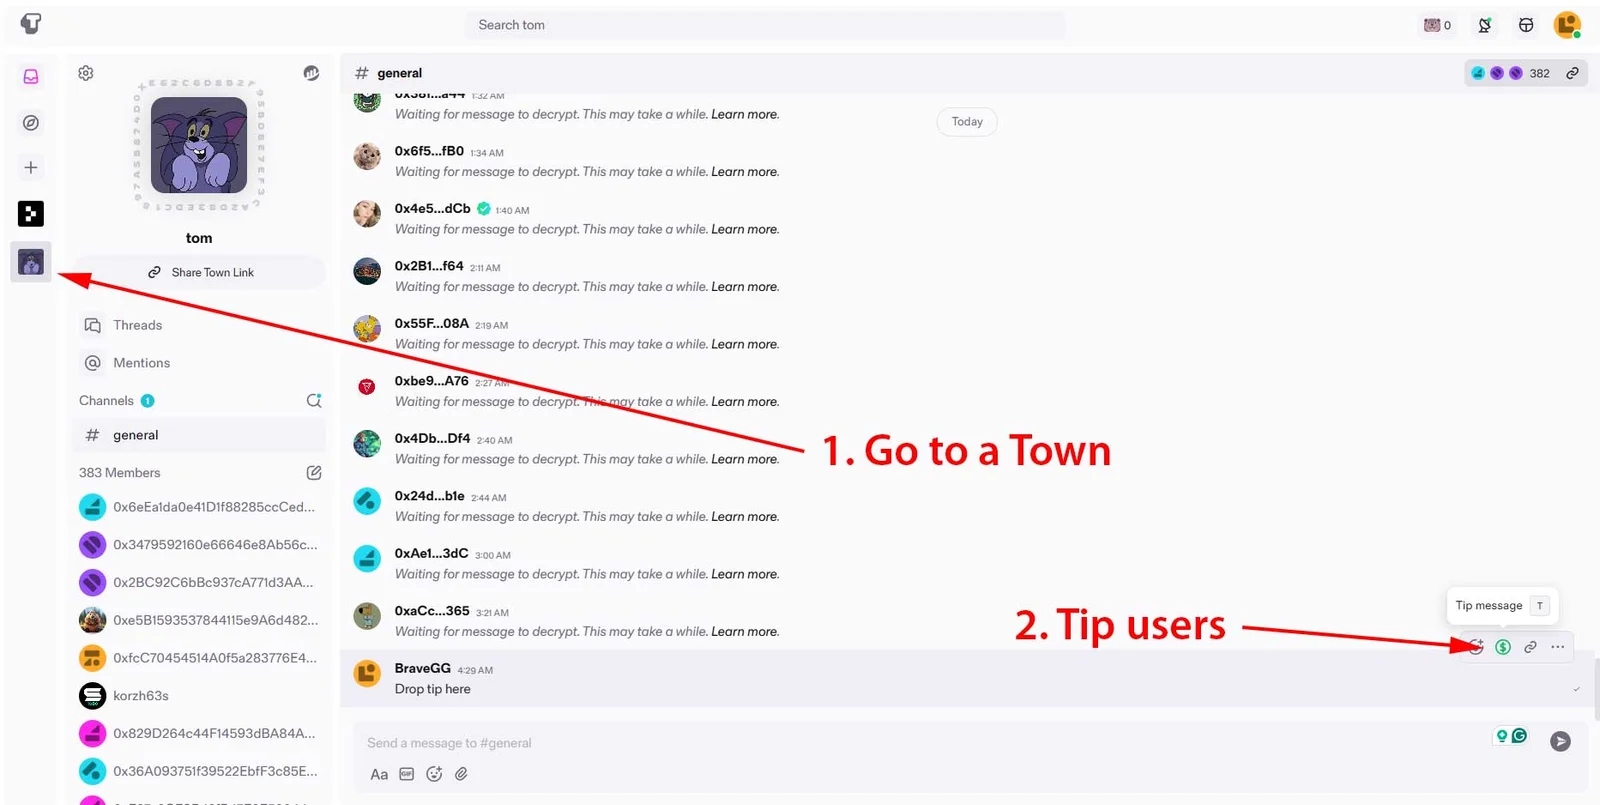
Task: Open the GIF picker in composer
Action: tap(407, 774)
